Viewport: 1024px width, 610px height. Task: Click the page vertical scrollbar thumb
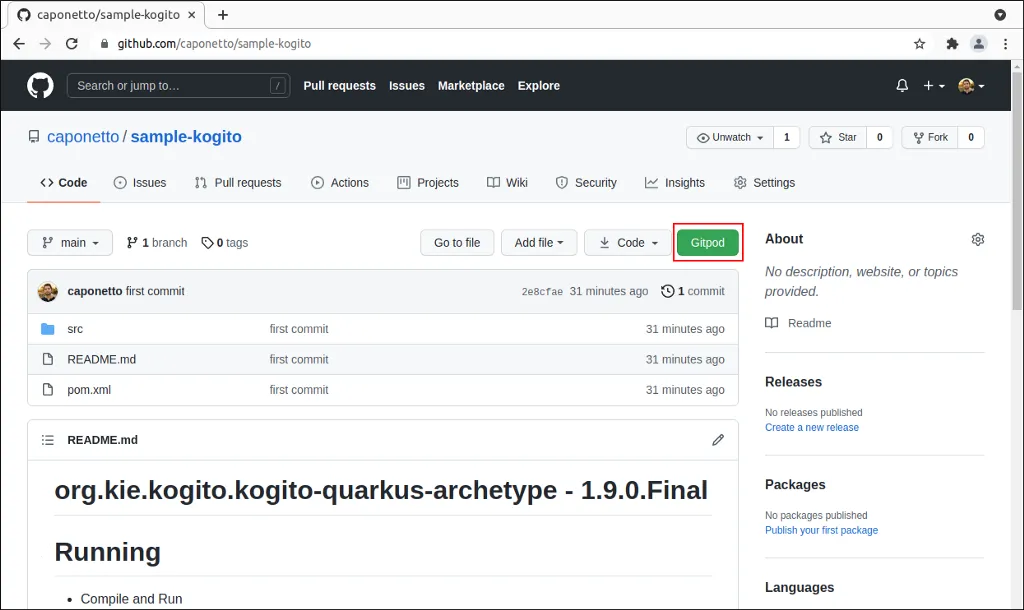(x=1017, y=191)
